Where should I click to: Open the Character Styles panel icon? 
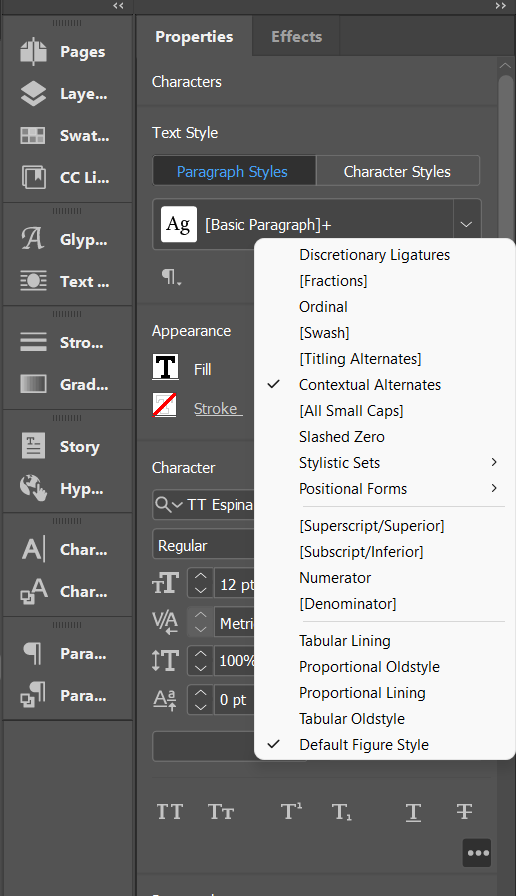pyautogui.click(x=33, y=591)
